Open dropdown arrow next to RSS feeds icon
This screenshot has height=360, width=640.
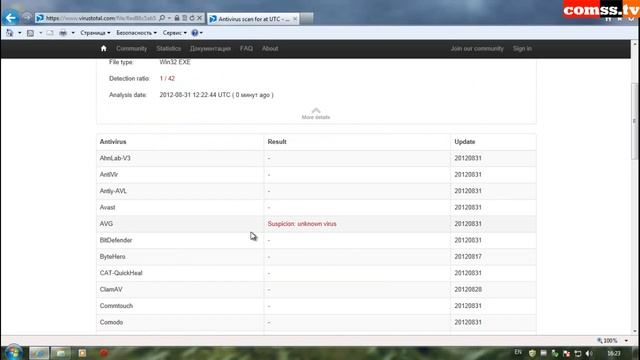(x=40, y=33)
